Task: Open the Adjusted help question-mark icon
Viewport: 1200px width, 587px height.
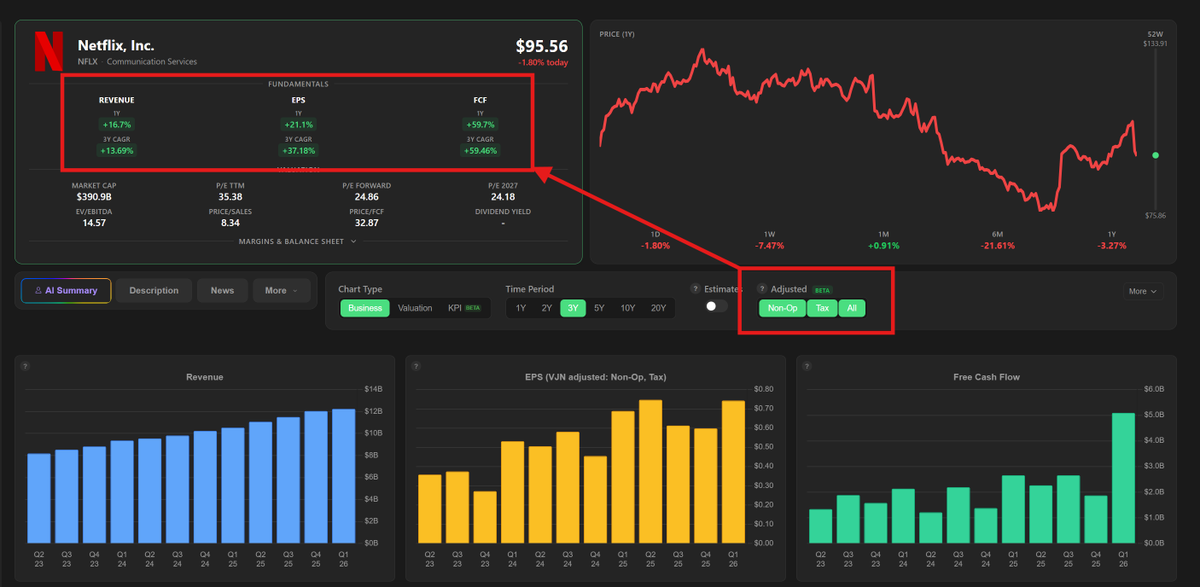Action: click(762, 289)
